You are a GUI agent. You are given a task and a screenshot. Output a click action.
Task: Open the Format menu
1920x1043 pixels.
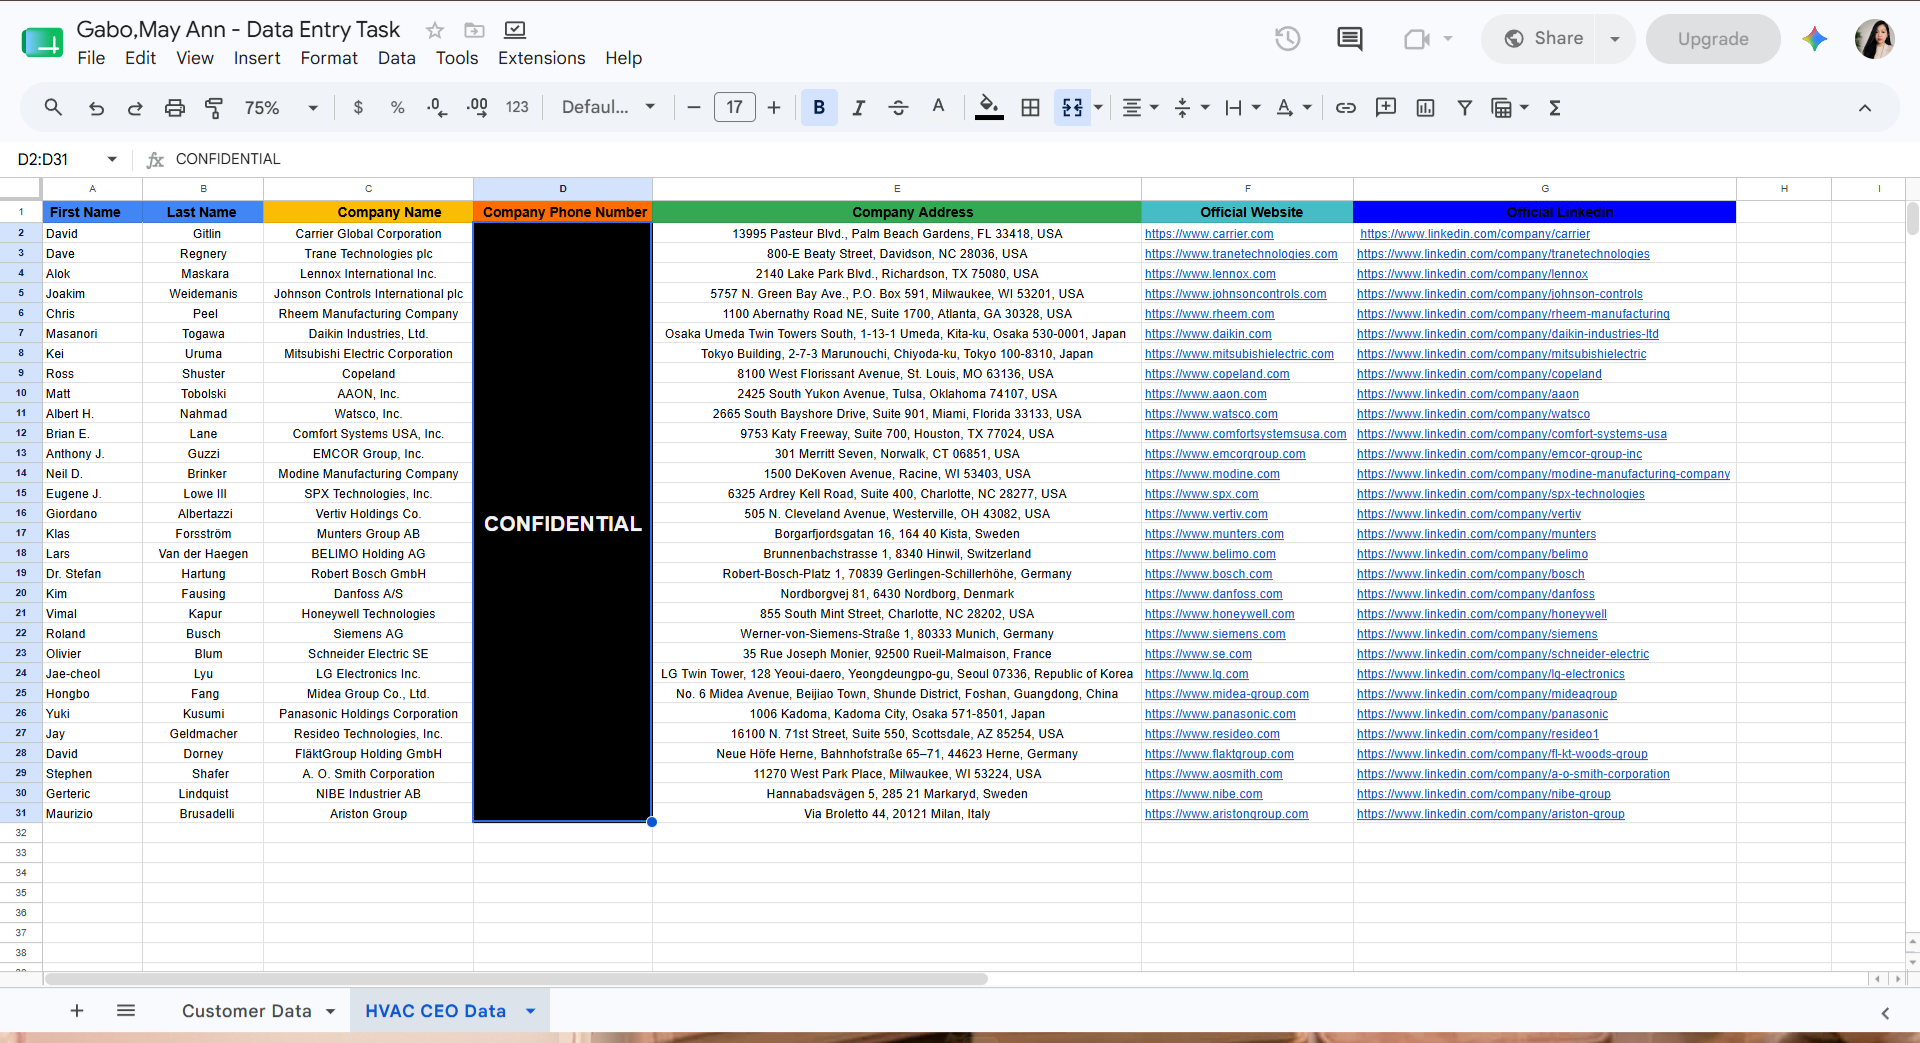pos(329,58)
